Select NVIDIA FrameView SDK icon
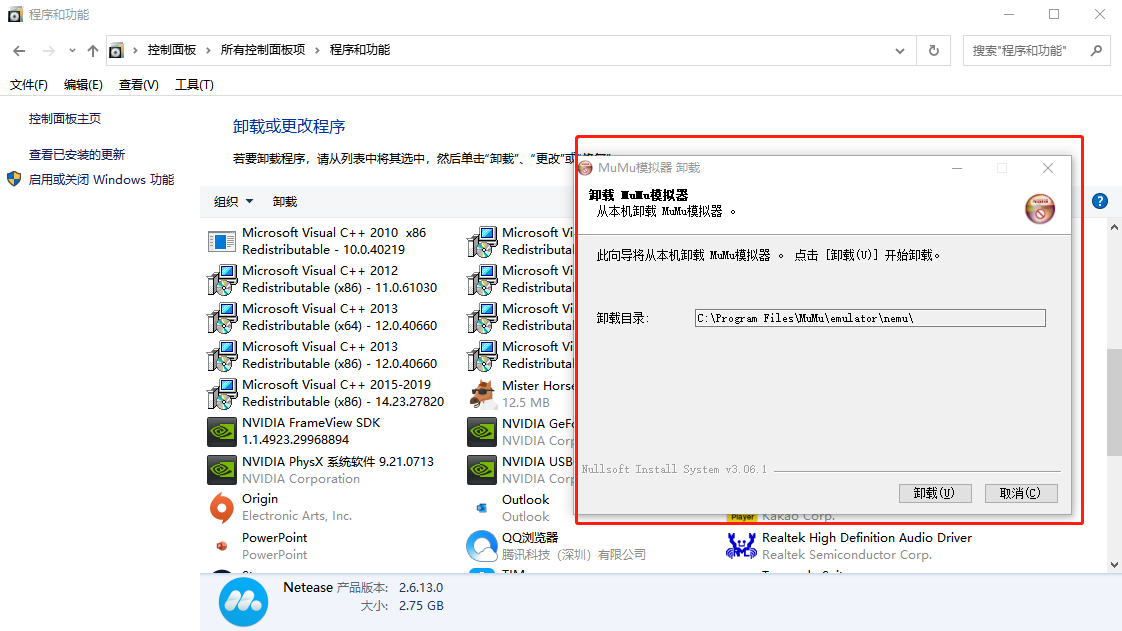The image size is (1122, 631). tap(222, 431)
